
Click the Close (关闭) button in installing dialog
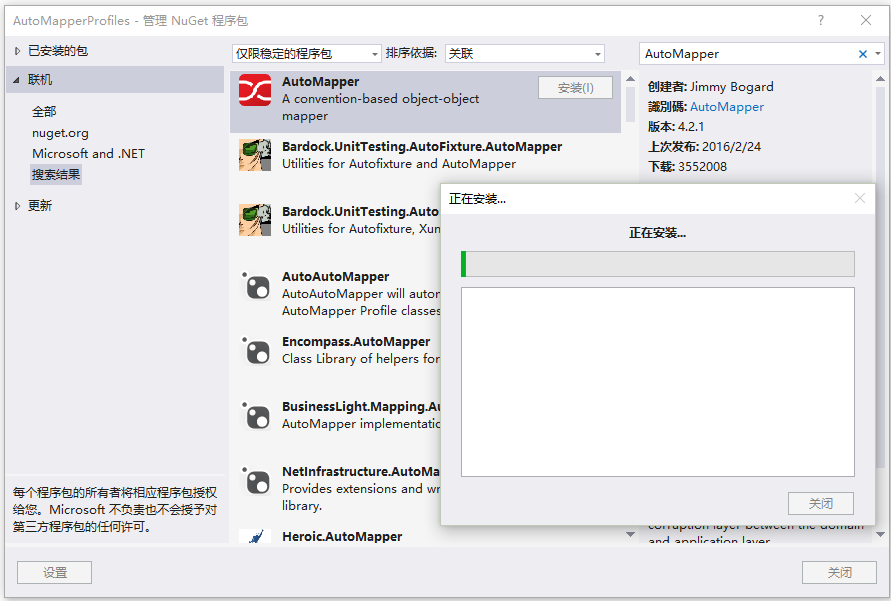[x=821, y=503]
